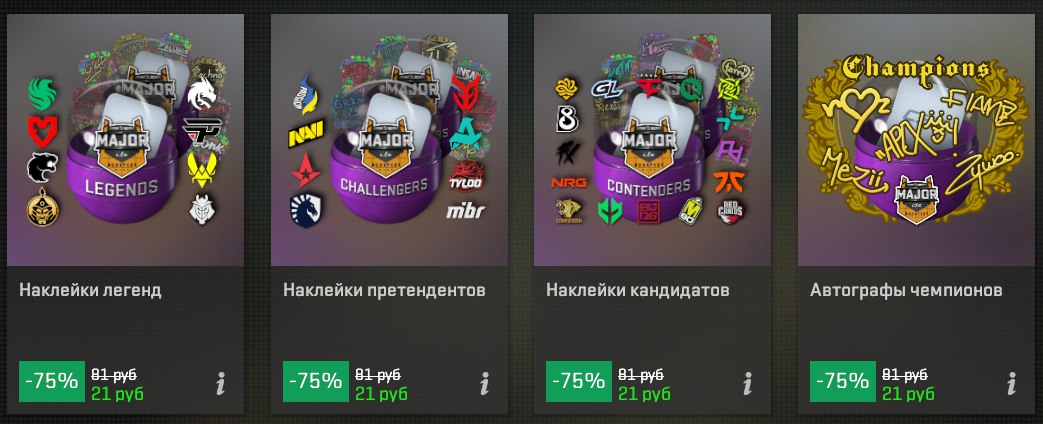Click the NRG logo sticker
The image size is (1043, 424).
(x=568, y=182)
